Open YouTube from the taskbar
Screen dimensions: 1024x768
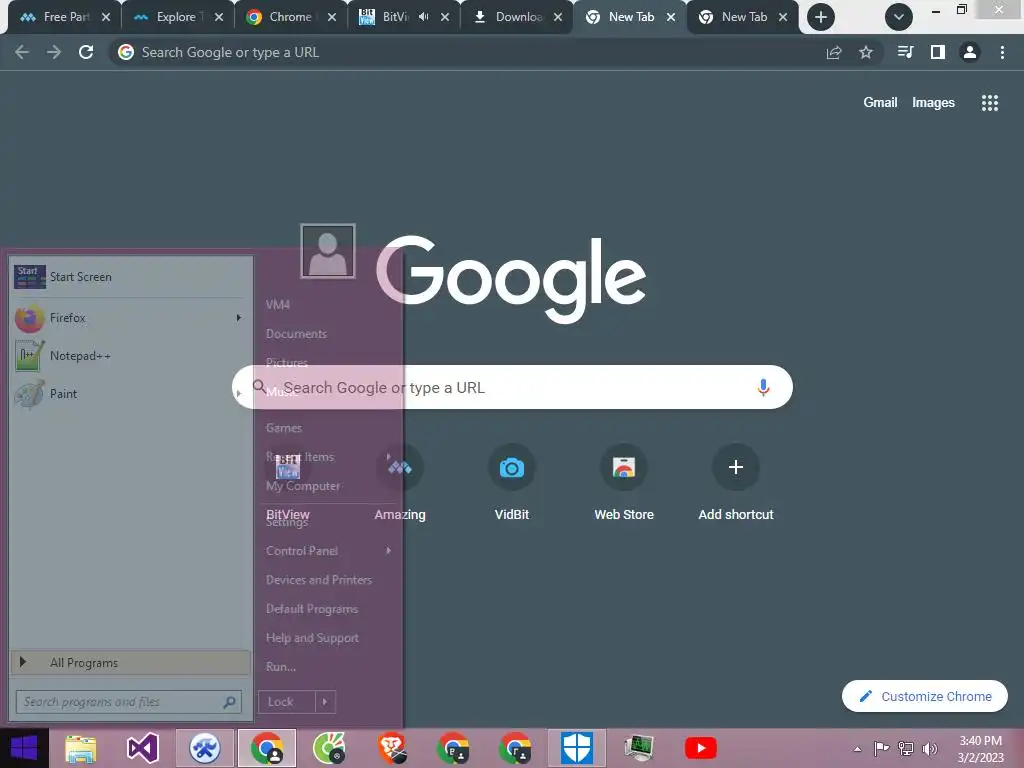[701, 748]
